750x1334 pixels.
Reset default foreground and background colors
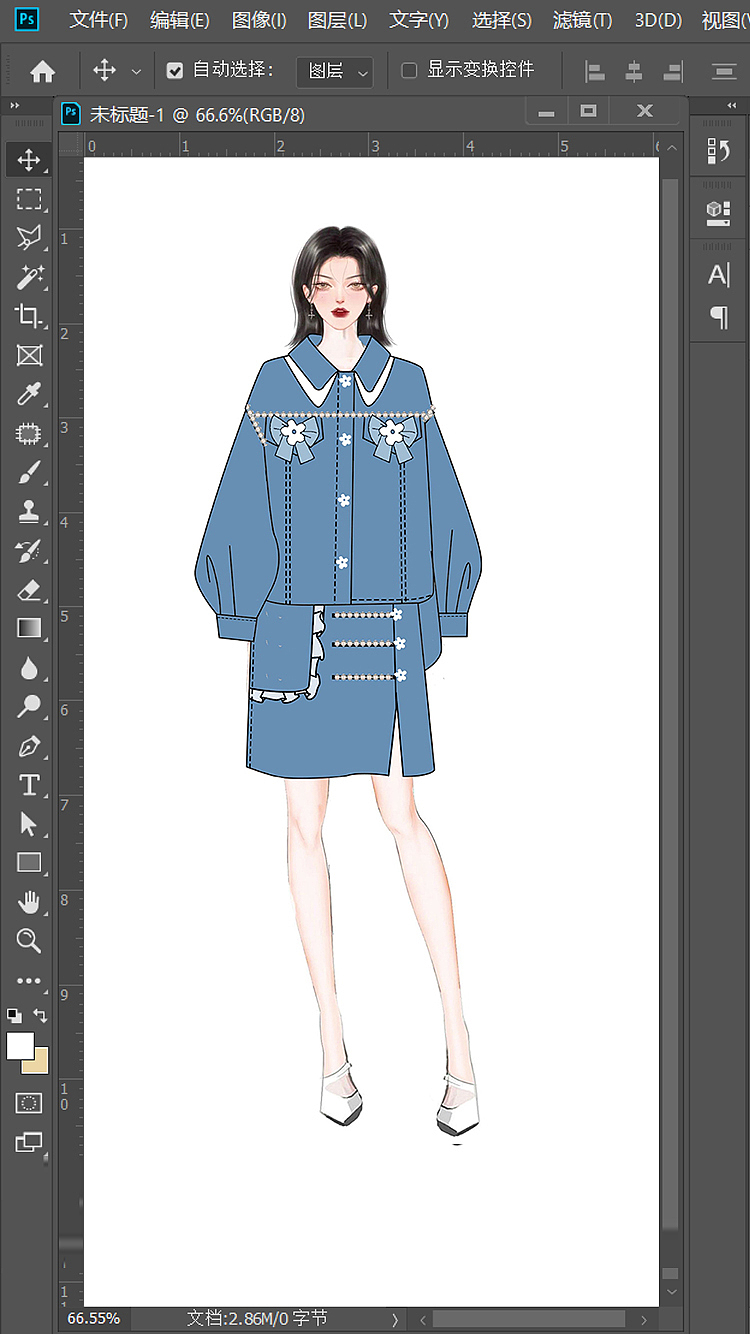tap(14, 1015)
